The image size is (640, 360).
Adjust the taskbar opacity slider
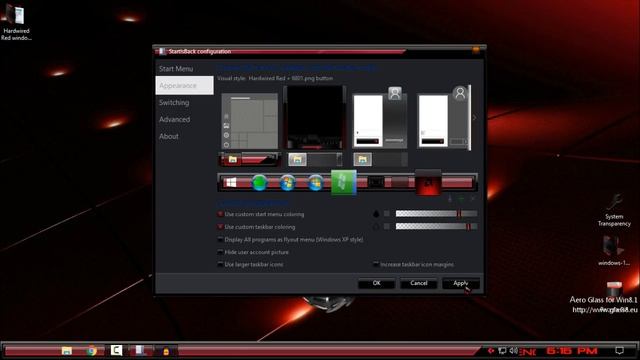coord(436,227)
